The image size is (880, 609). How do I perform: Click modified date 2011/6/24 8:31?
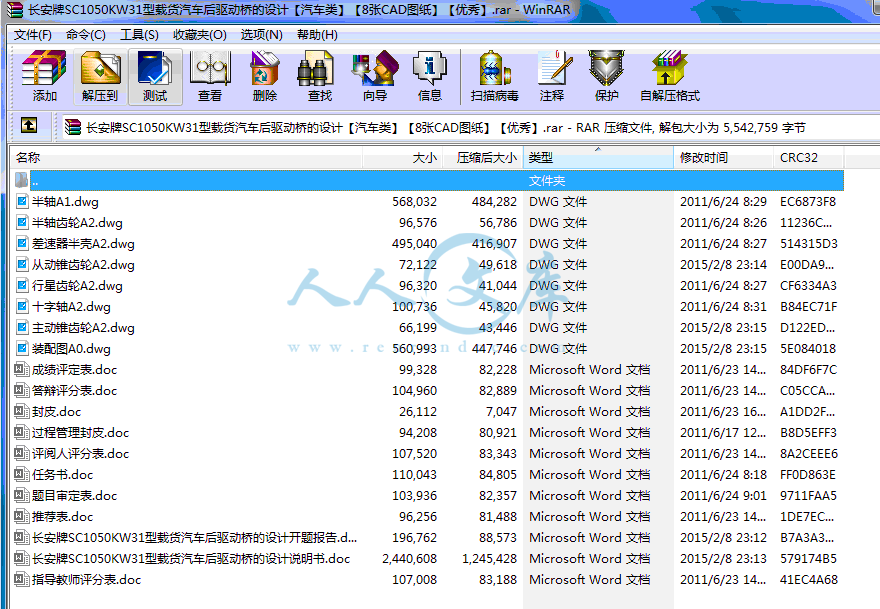723,306
